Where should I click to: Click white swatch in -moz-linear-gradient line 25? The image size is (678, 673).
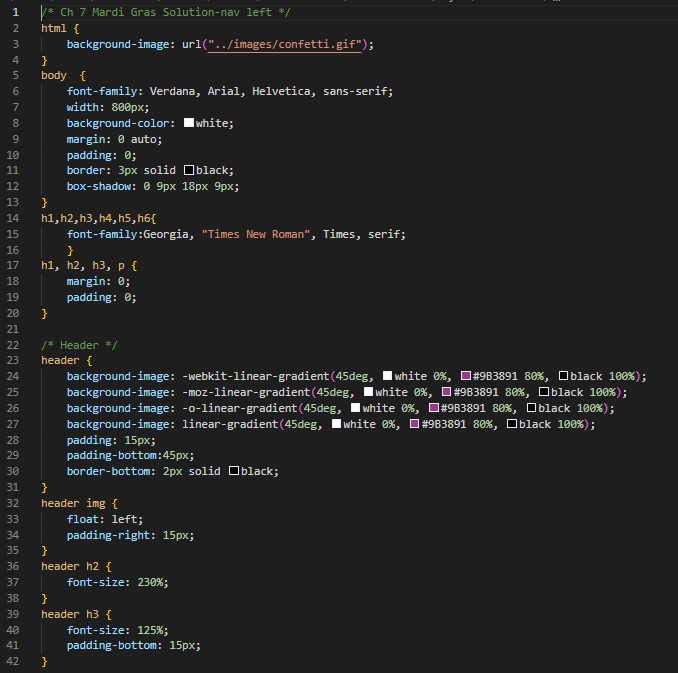click(368, 391)
